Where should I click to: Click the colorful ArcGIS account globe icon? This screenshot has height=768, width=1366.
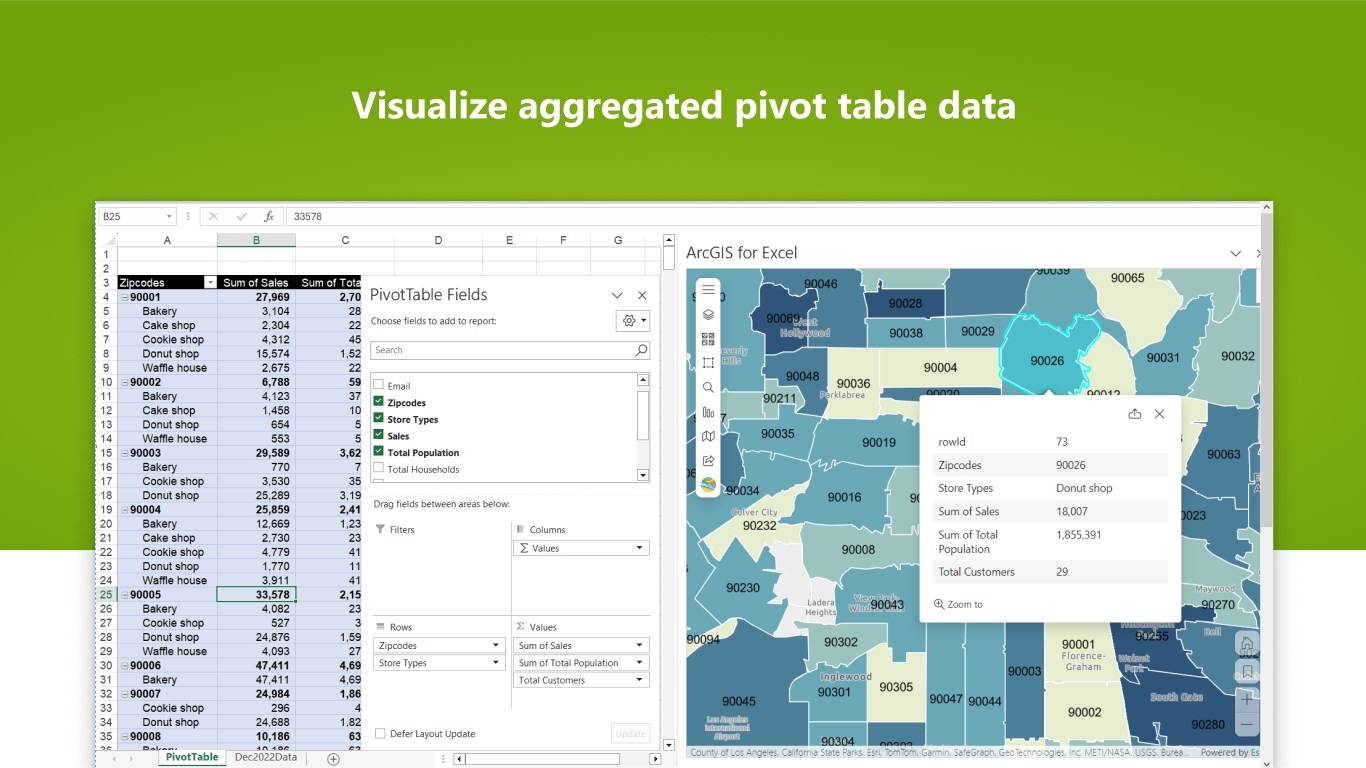tap(708, 485)
